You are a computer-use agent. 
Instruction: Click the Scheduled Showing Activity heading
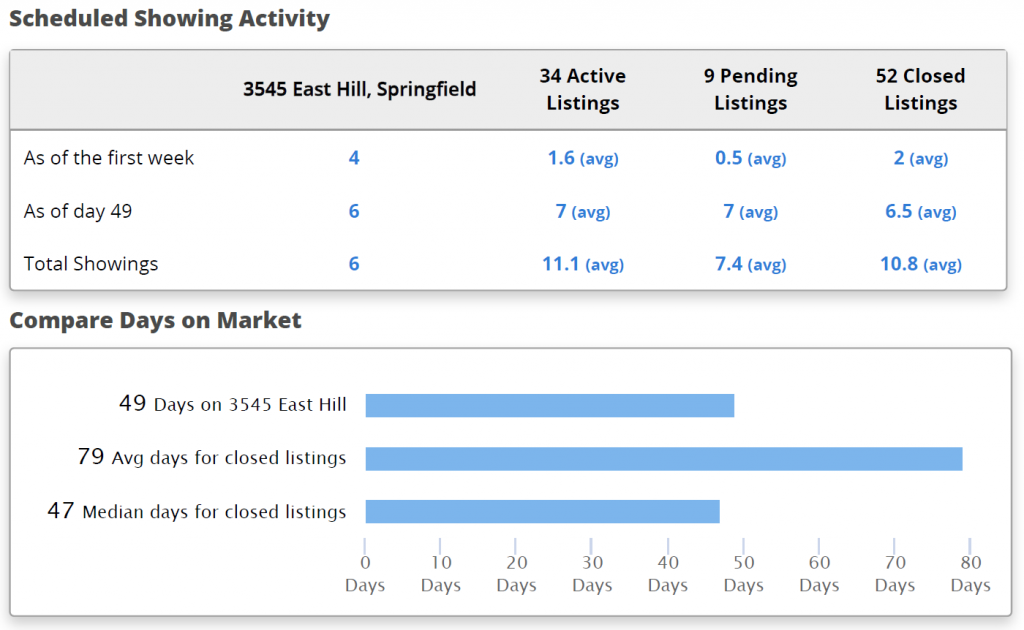[x=170, y=18]
